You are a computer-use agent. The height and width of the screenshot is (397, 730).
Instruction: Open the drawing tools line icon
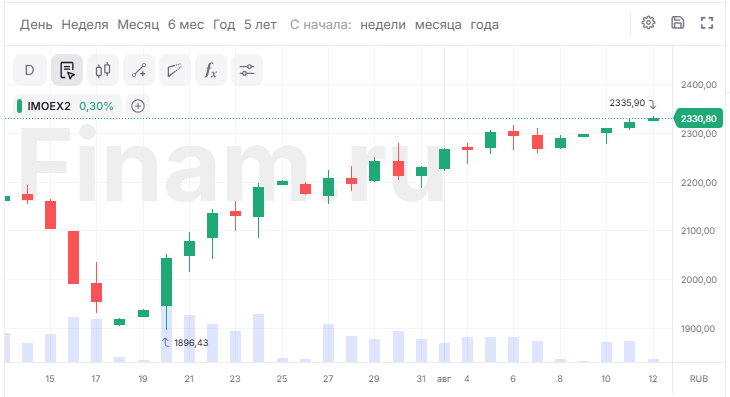(139, 70)
